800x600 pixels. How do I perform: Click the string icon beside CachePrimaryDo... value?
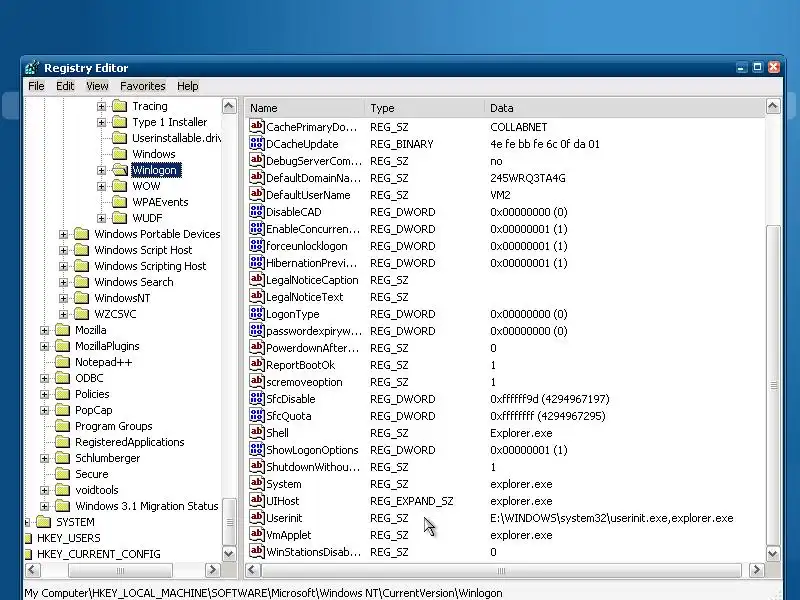tap(257, 126)
